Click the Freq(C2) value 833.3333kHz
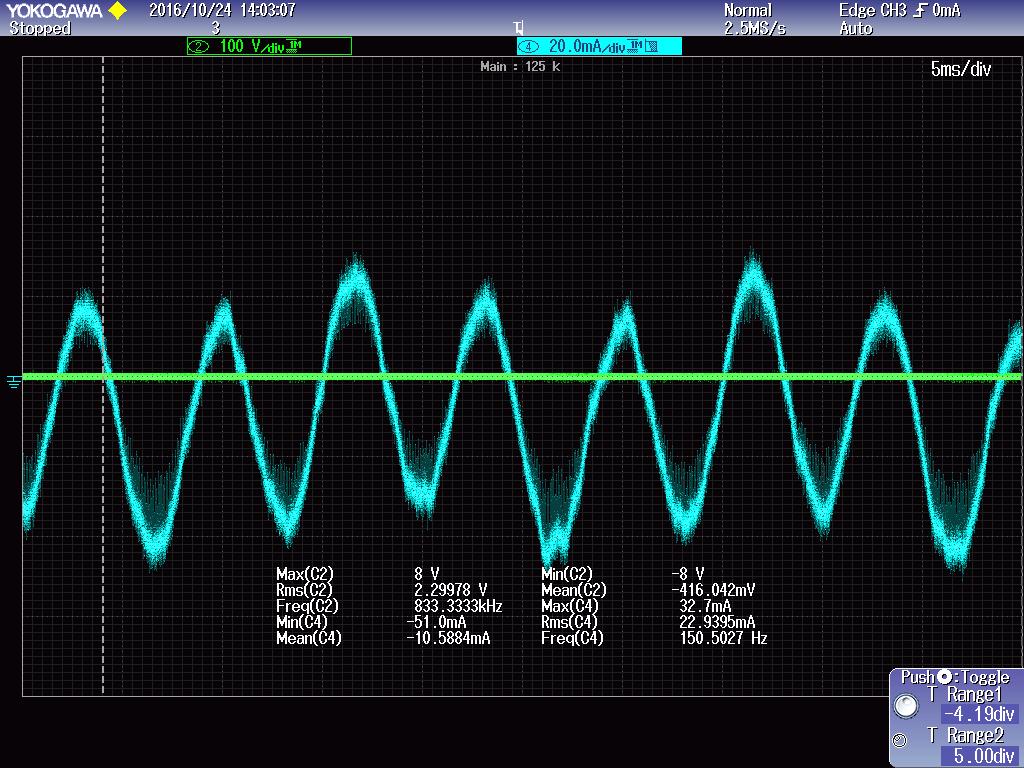The height and width of the screenshot is (768, 1024). (458, 606)
